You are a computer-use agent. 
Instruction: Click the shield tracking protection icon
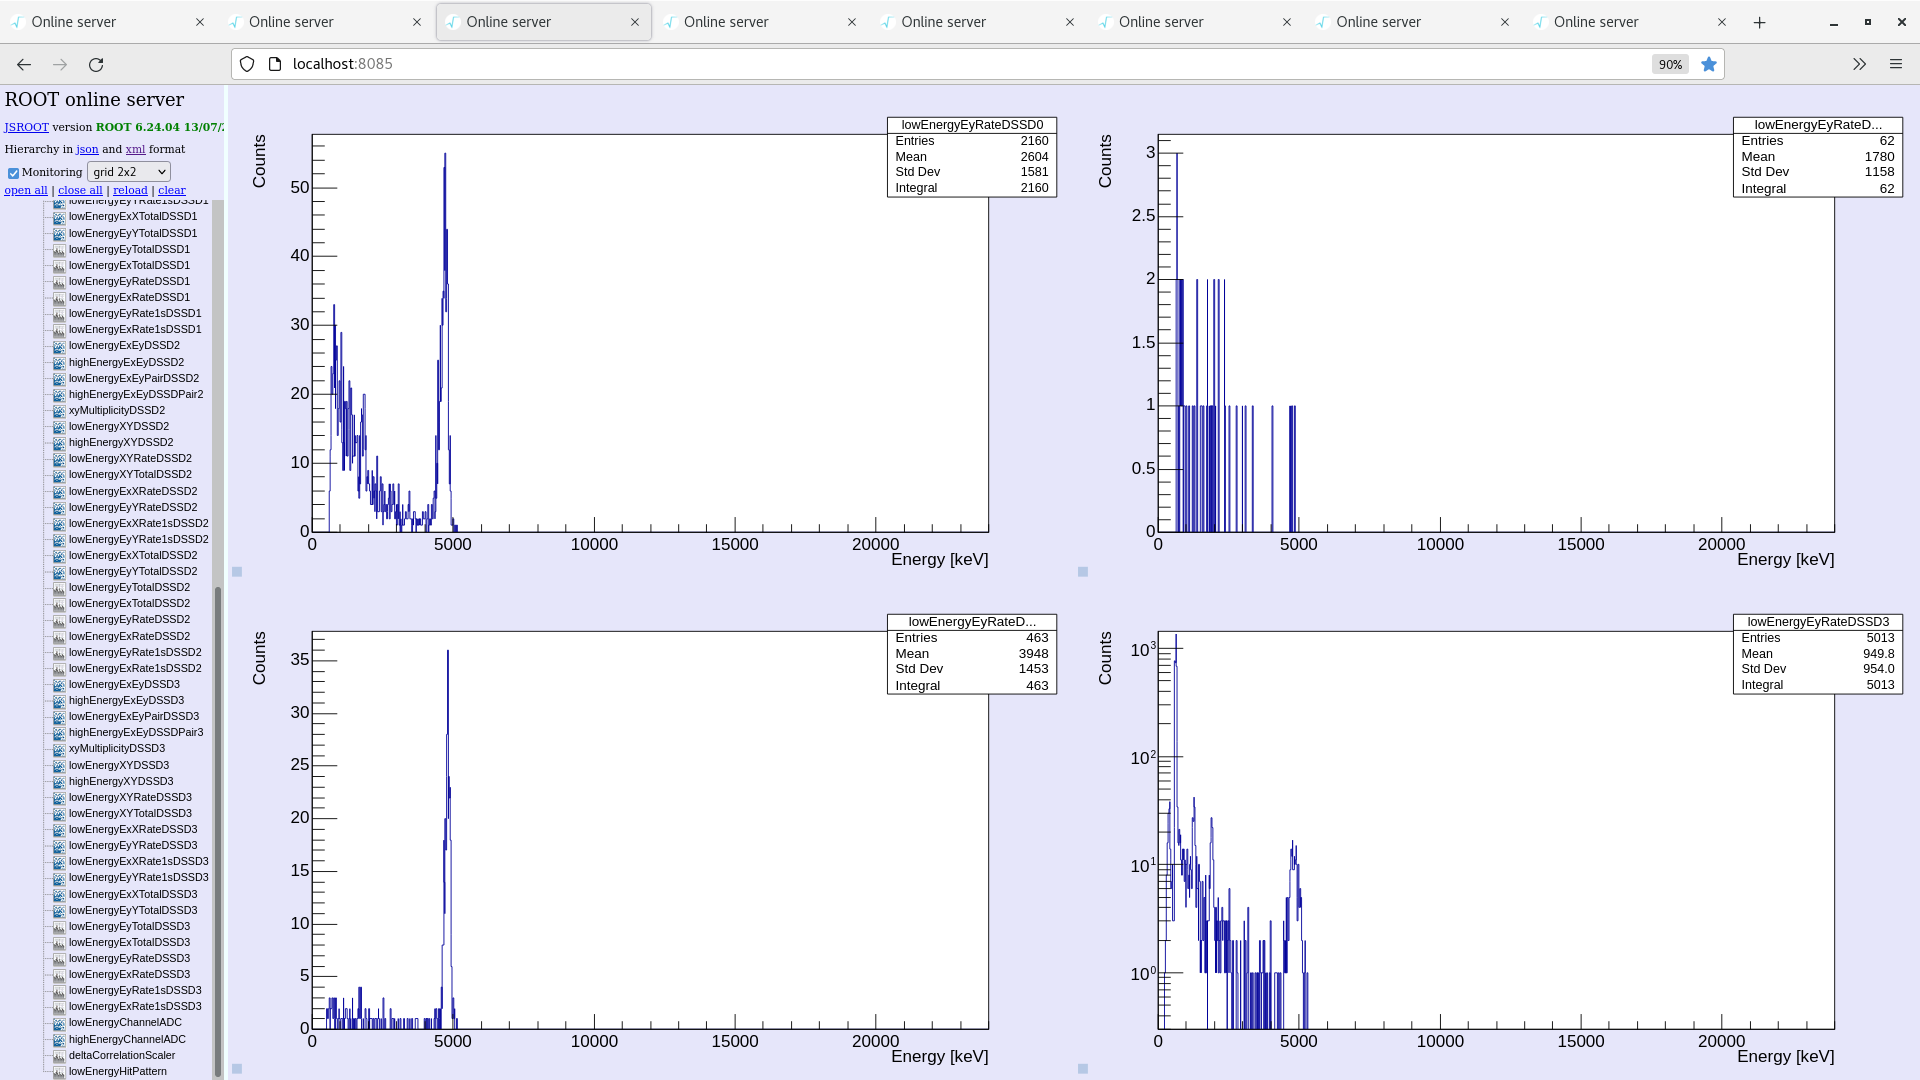coord(247,64)
